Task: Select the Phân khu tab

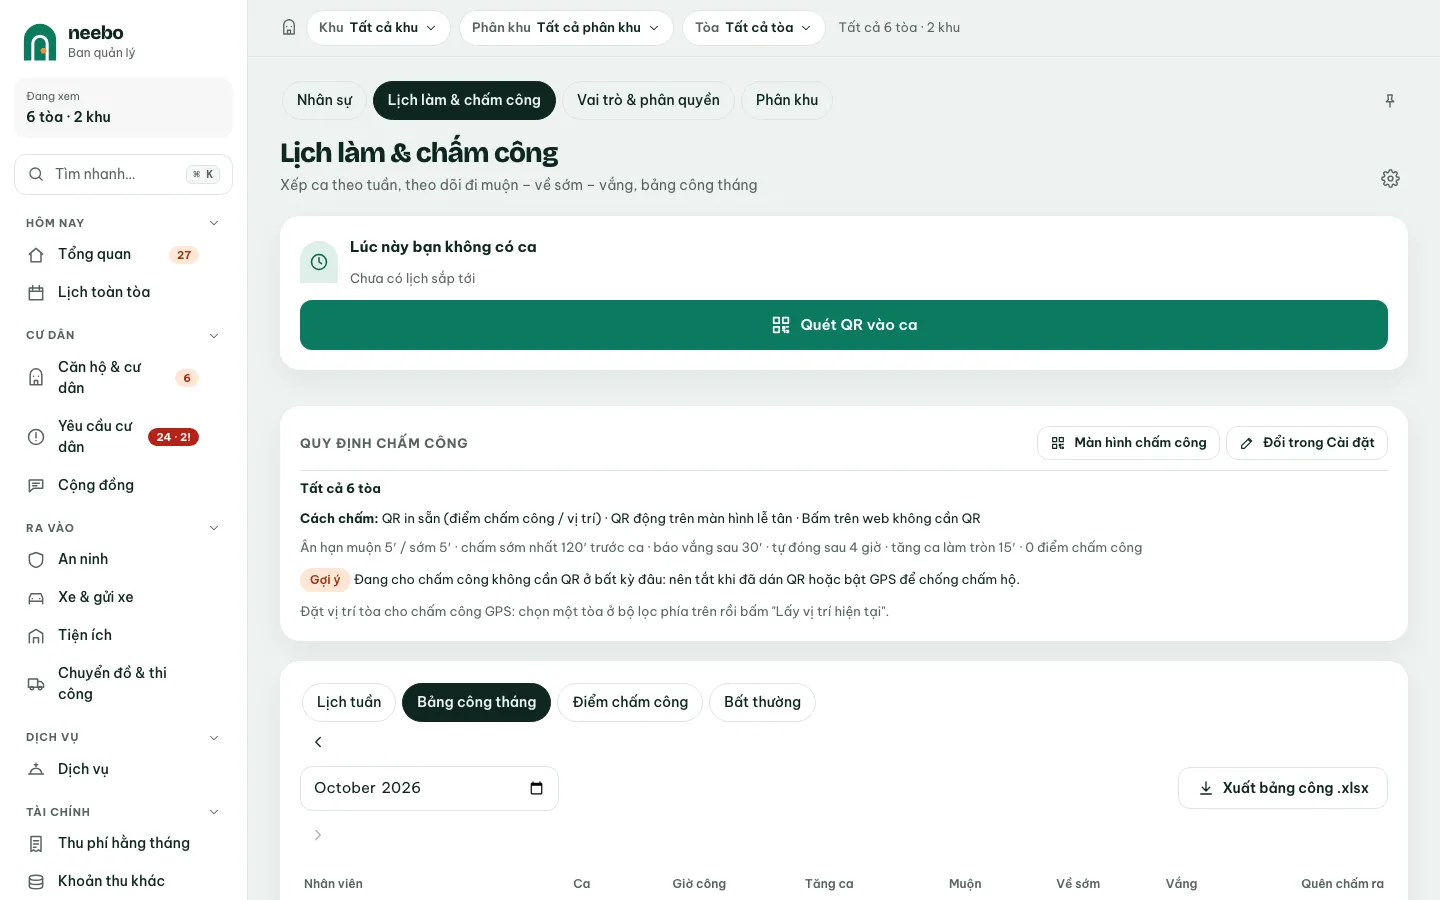Action: coord(787,100)
